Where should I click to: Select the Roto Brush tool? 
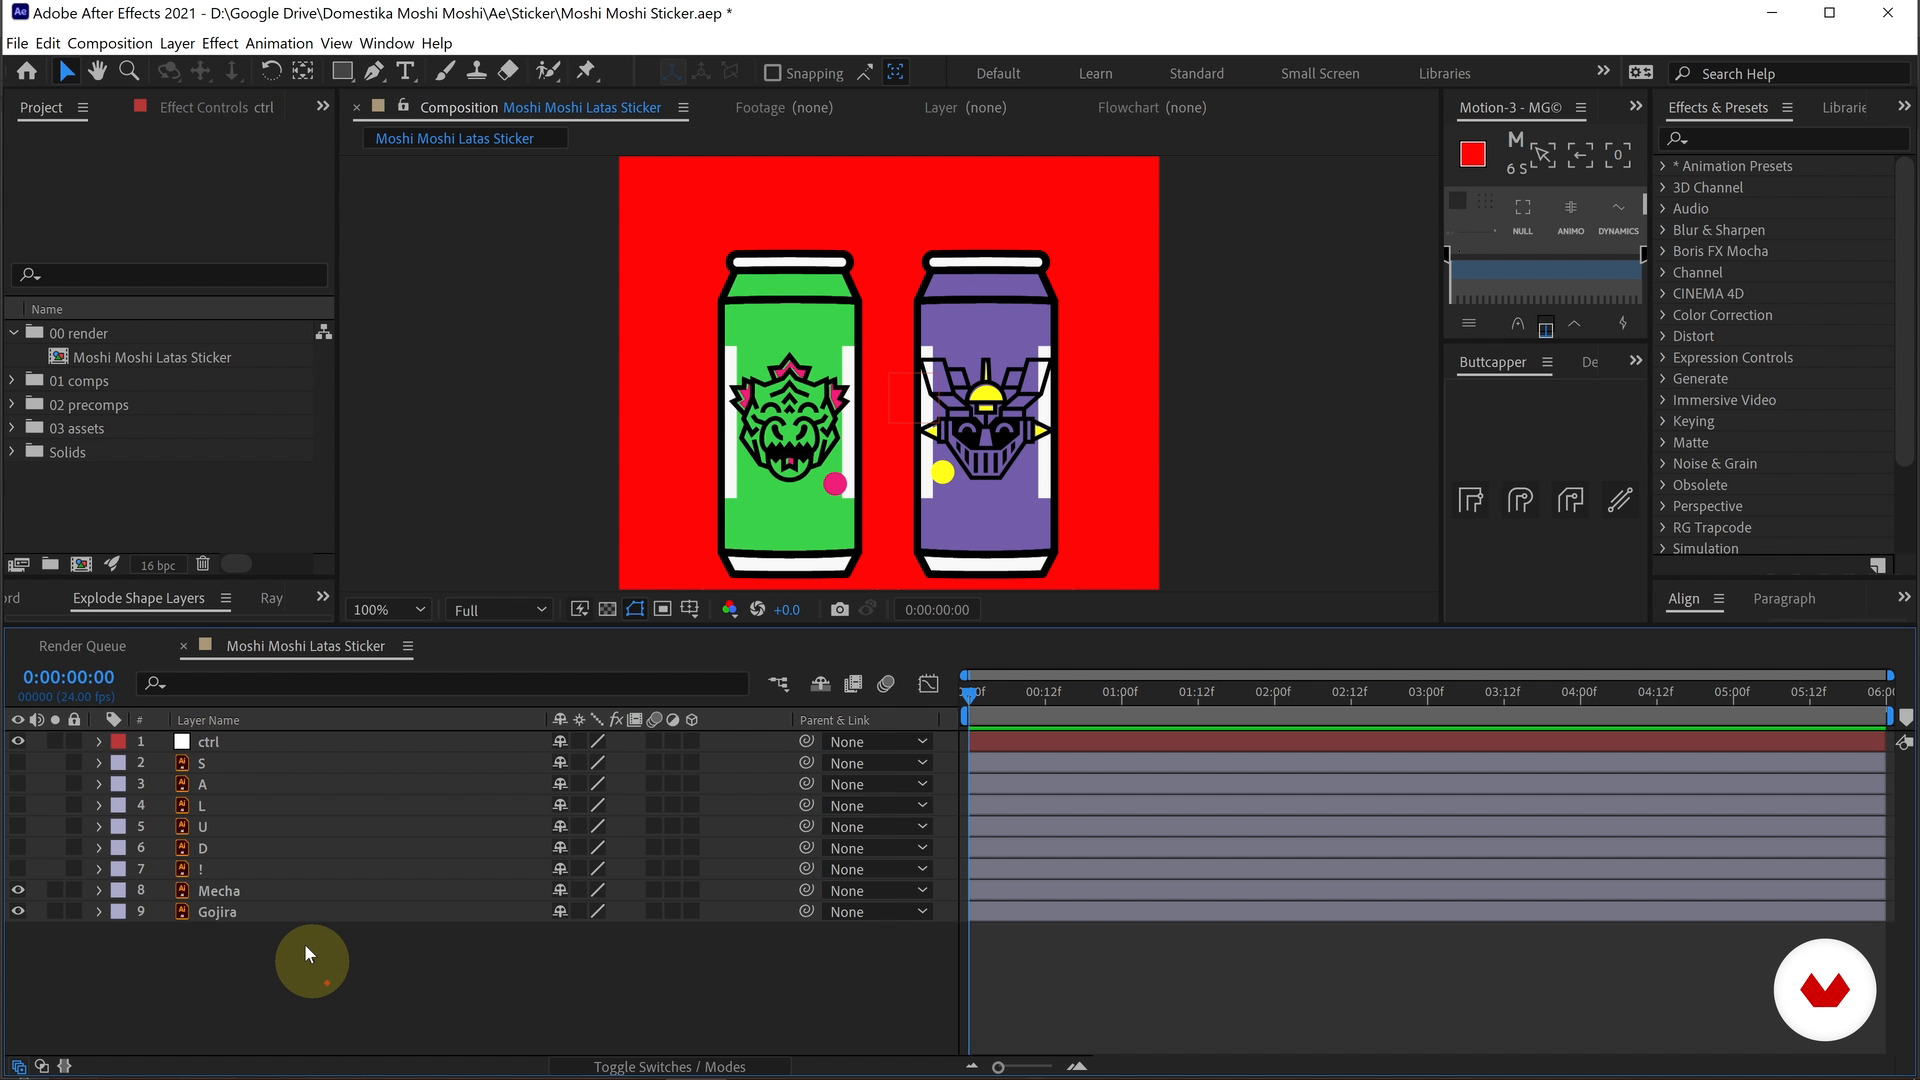tap(548, 71)
